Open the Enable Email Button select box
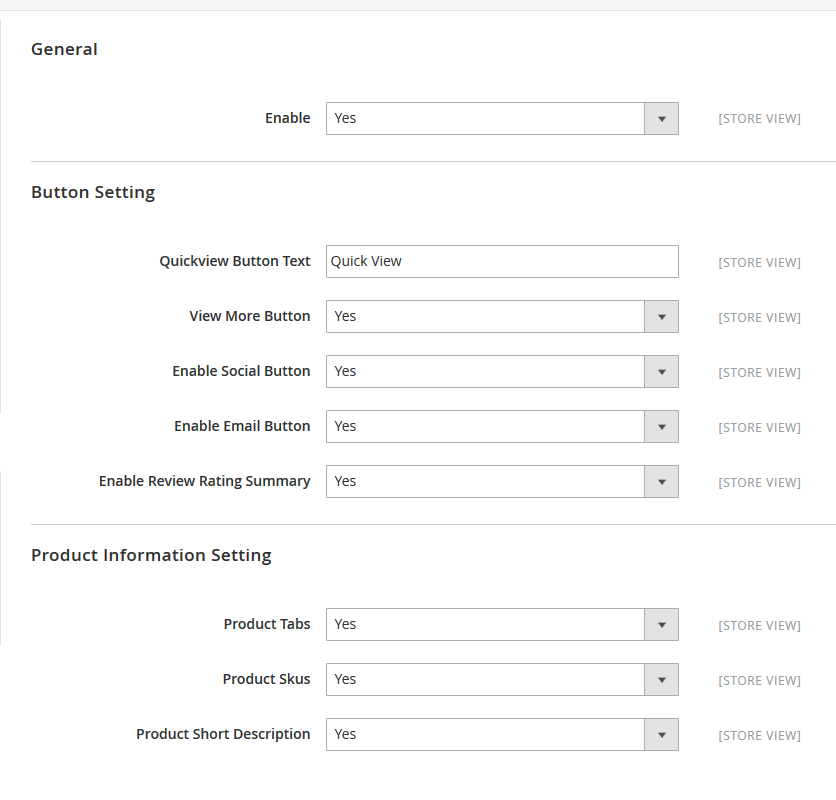836x800 pixels. click(501, 426)
